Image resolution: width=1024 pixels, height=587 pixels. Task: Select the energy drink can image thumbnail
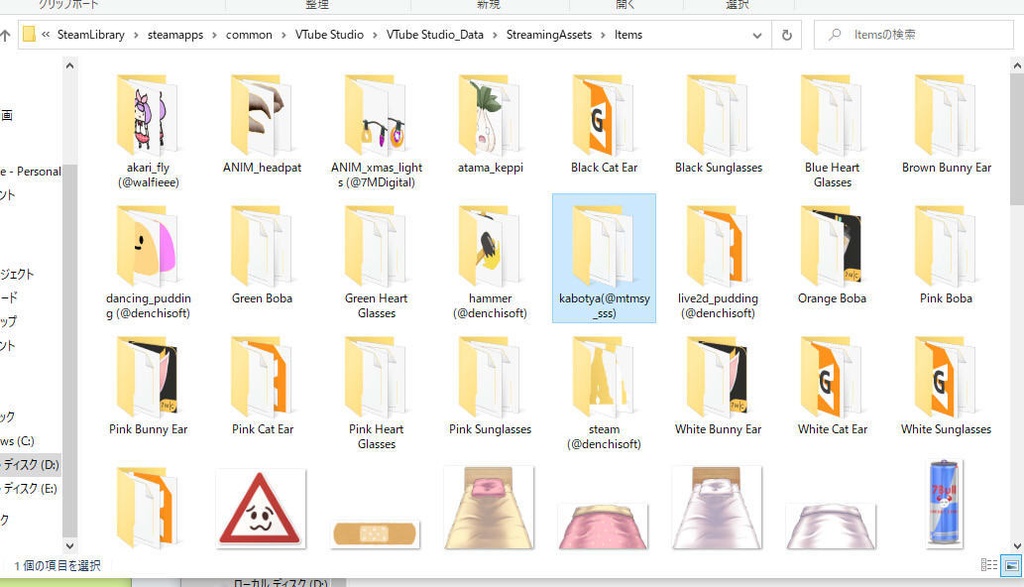click(944, 503)
